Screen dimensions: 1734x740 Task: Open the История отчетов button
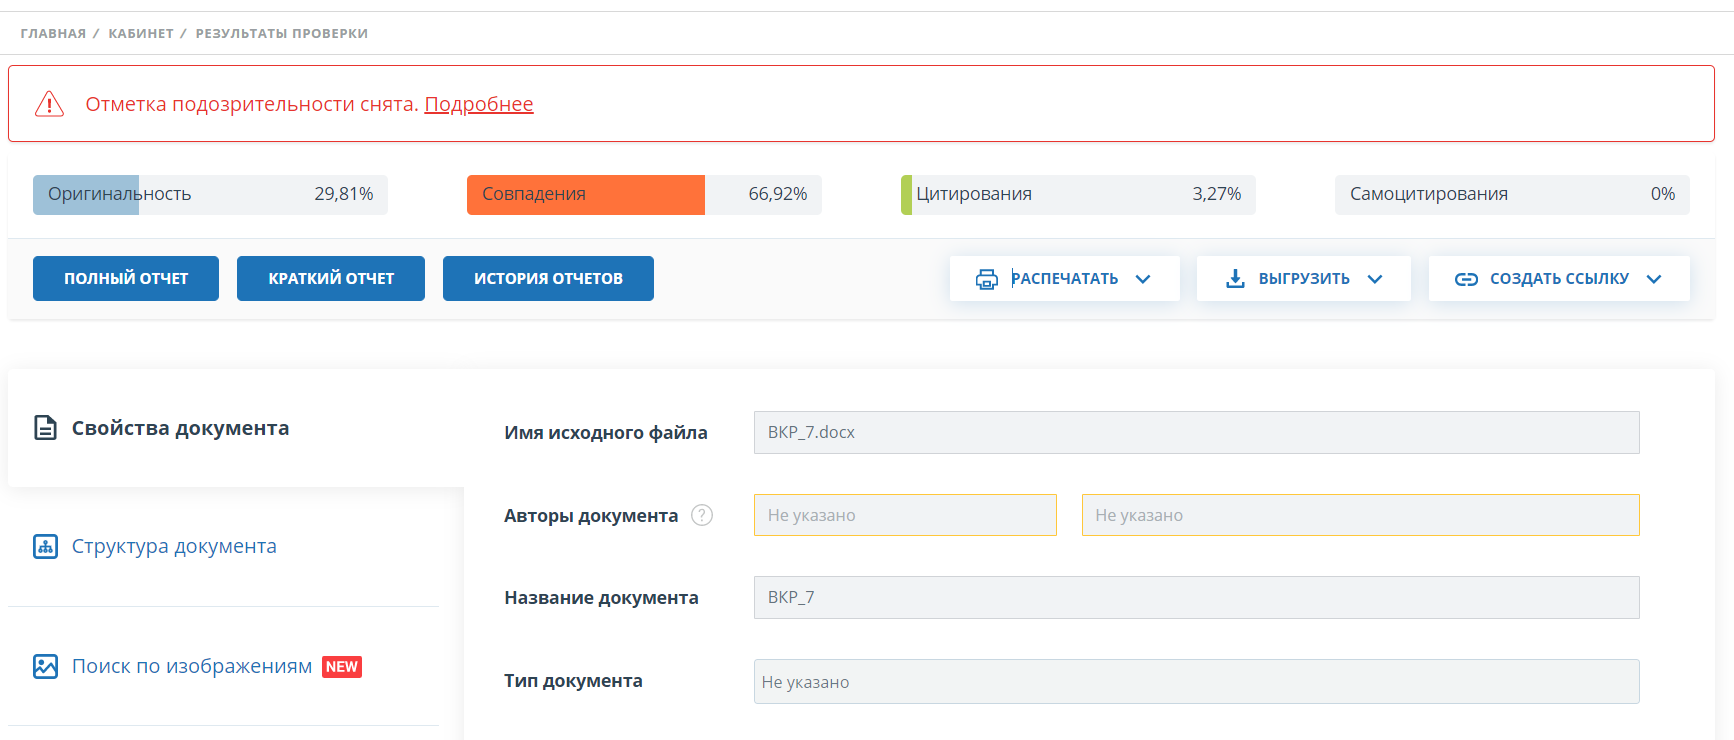pos(548,278)
